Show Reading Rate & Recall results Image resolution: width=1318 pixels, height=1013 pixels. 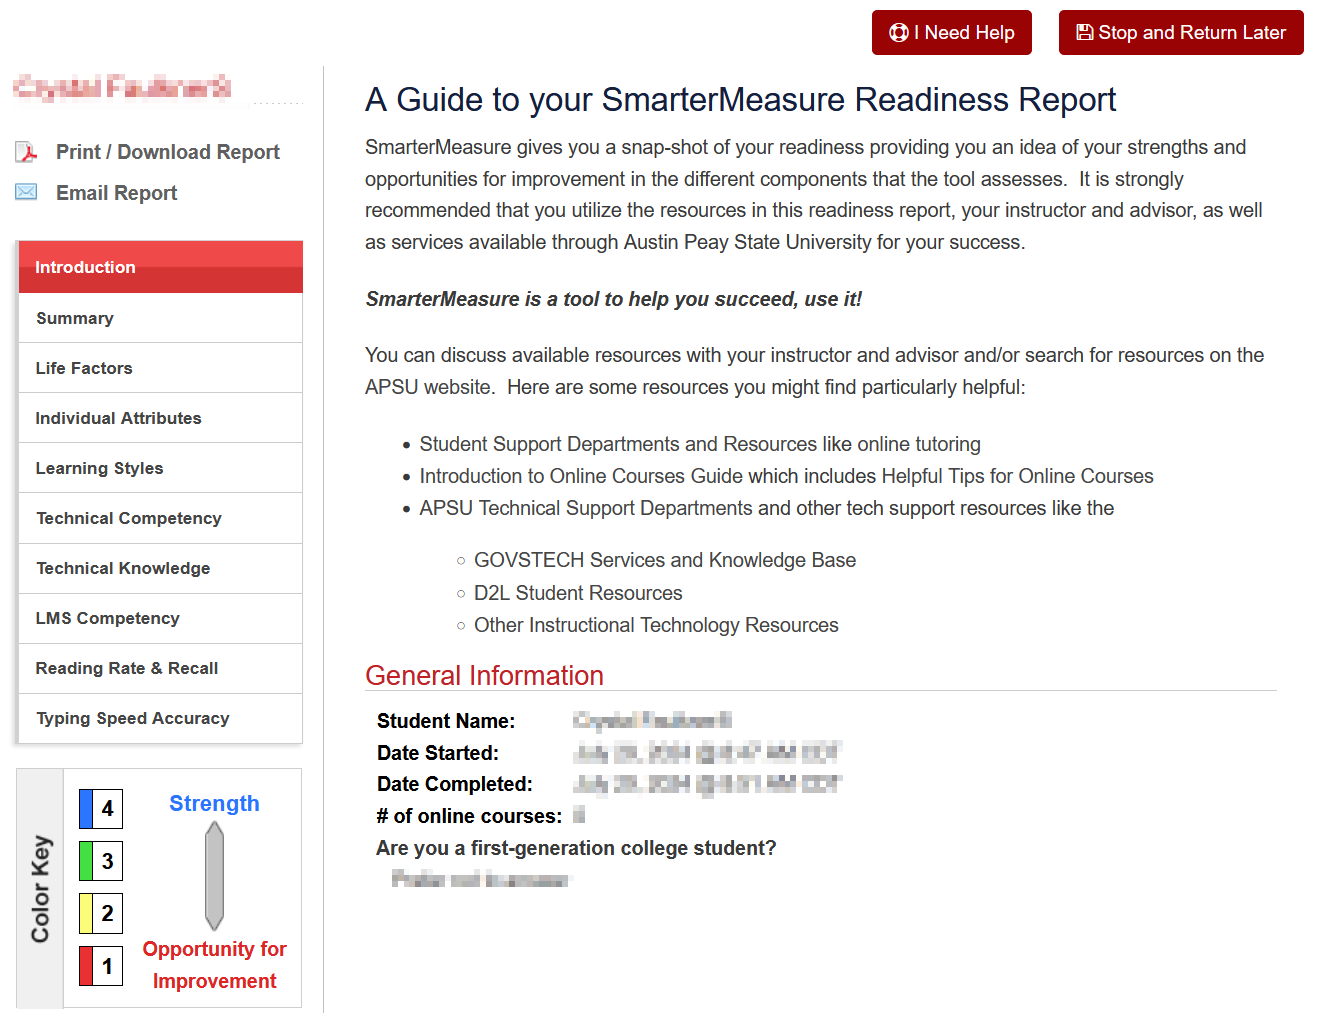pos(160,668)
